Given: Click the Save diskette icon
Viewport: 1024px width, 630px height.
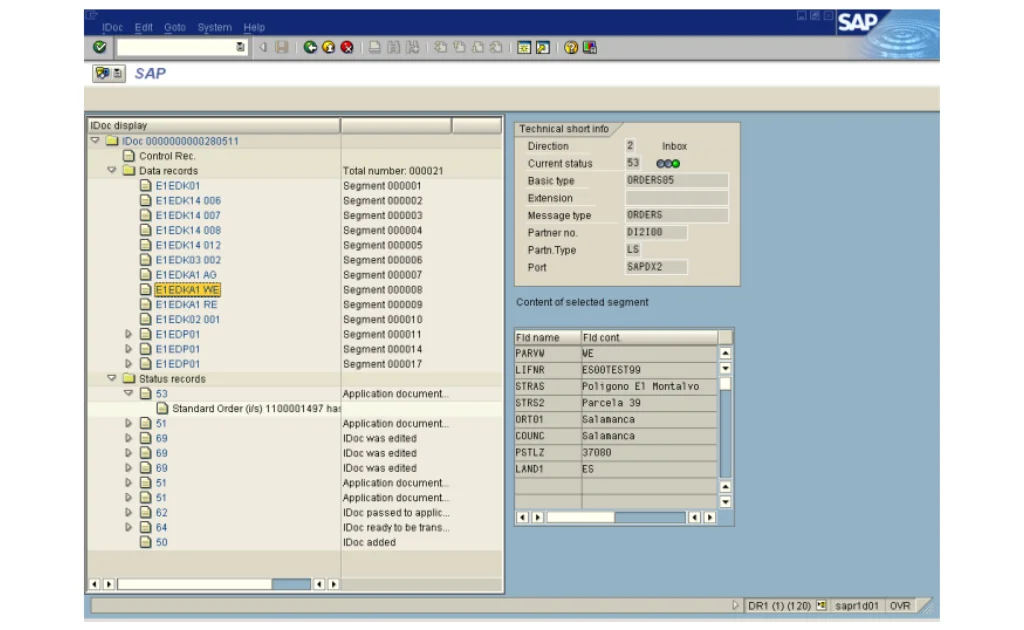Looking at the screenshot, I should pyautogui.click(x=281, y=47).
